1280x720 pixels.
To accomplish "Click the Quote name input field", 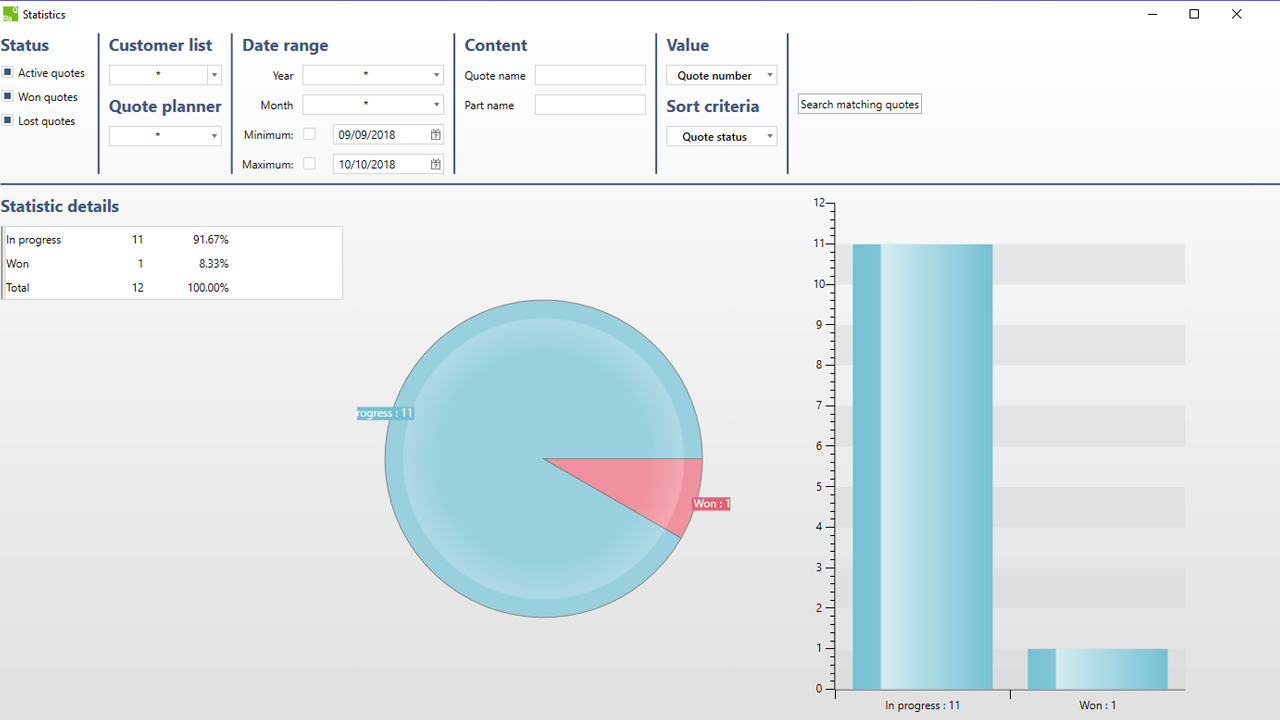I will [x=590, y=75].
